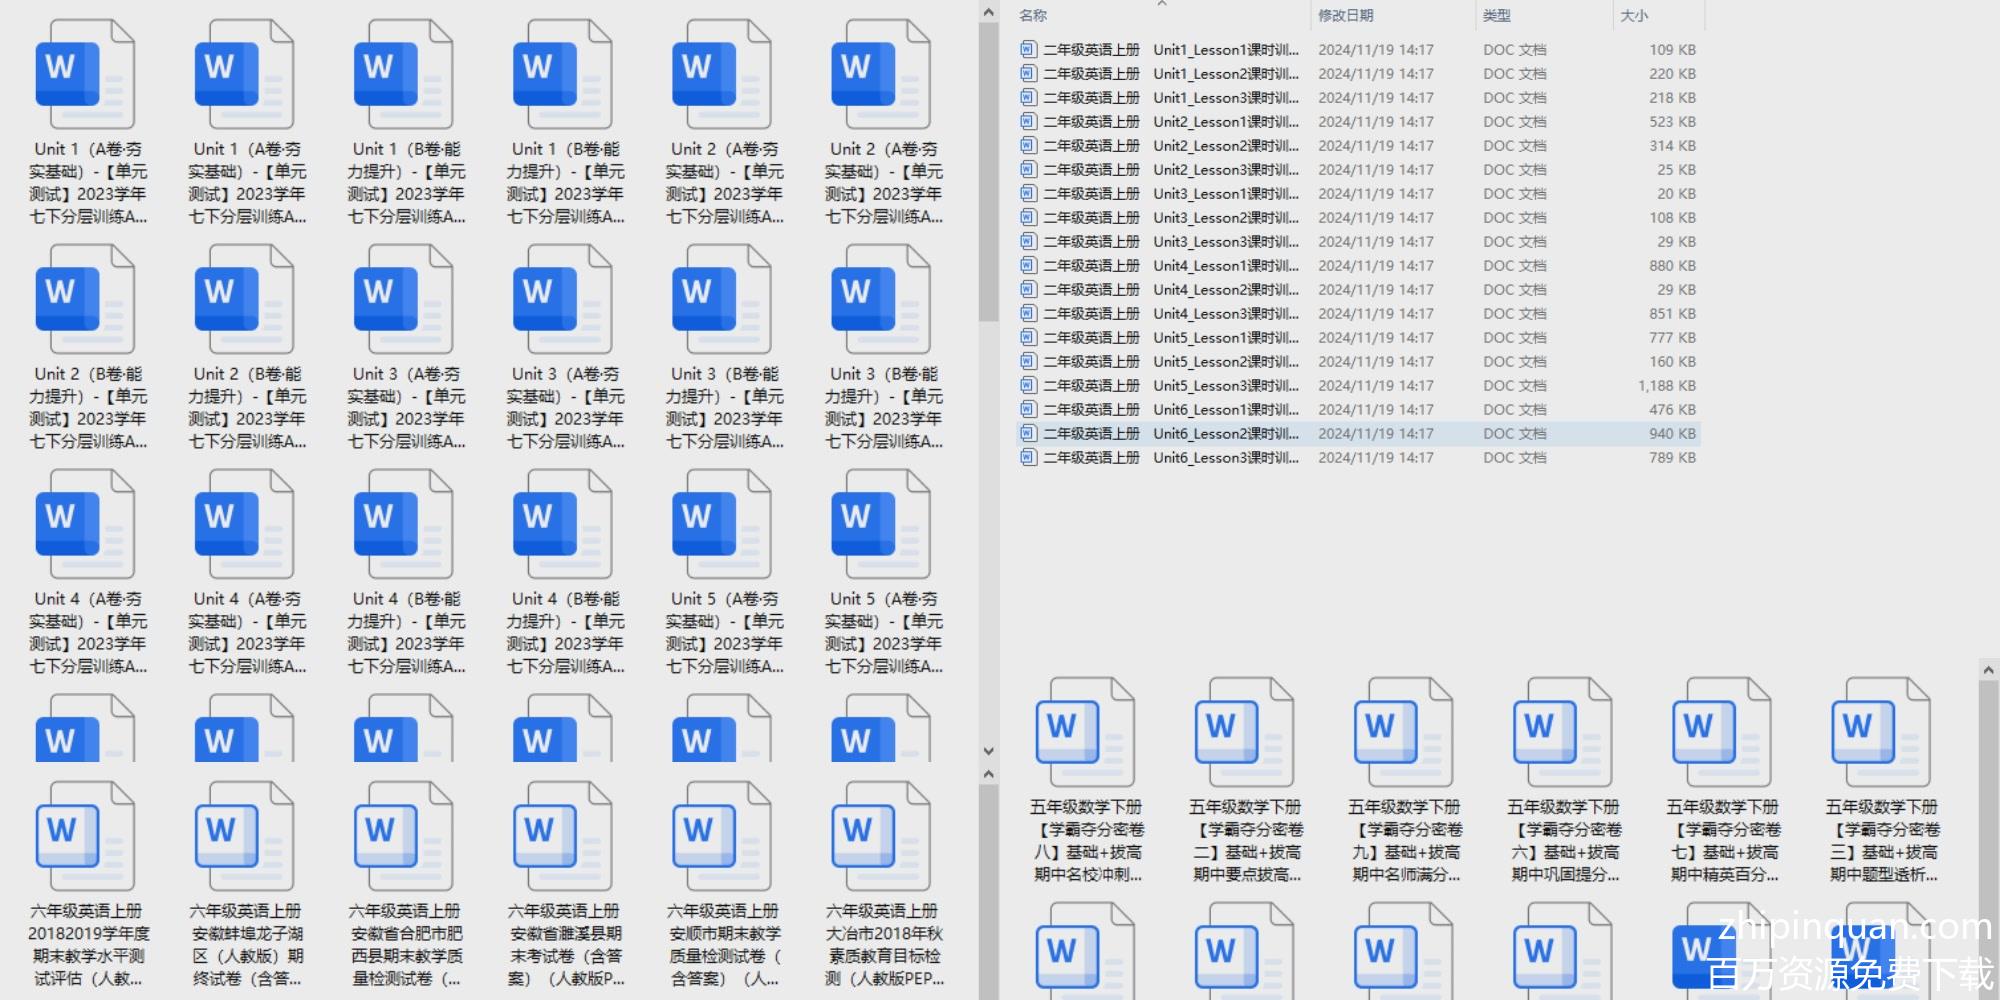Screen dimensions: 2000x1000
Task: Select 五年级数学下册 学霸夺分密卷六 document icon
Action: point(1562,733)
